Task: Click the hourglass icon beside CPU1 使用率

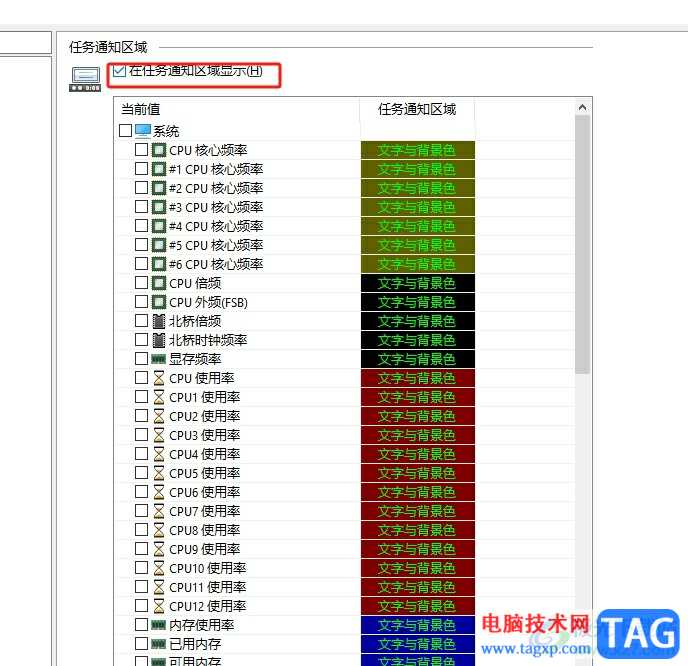Action: click(x=159, y=397)
